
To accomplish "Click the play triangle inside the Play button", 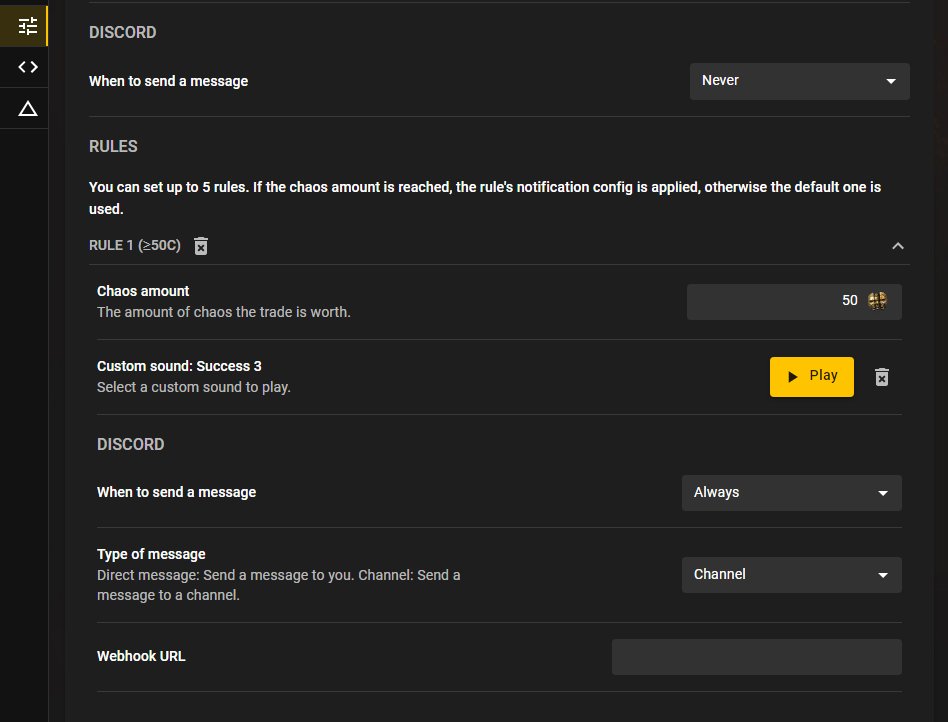I will pyautogui.click(x=793, y=376).
